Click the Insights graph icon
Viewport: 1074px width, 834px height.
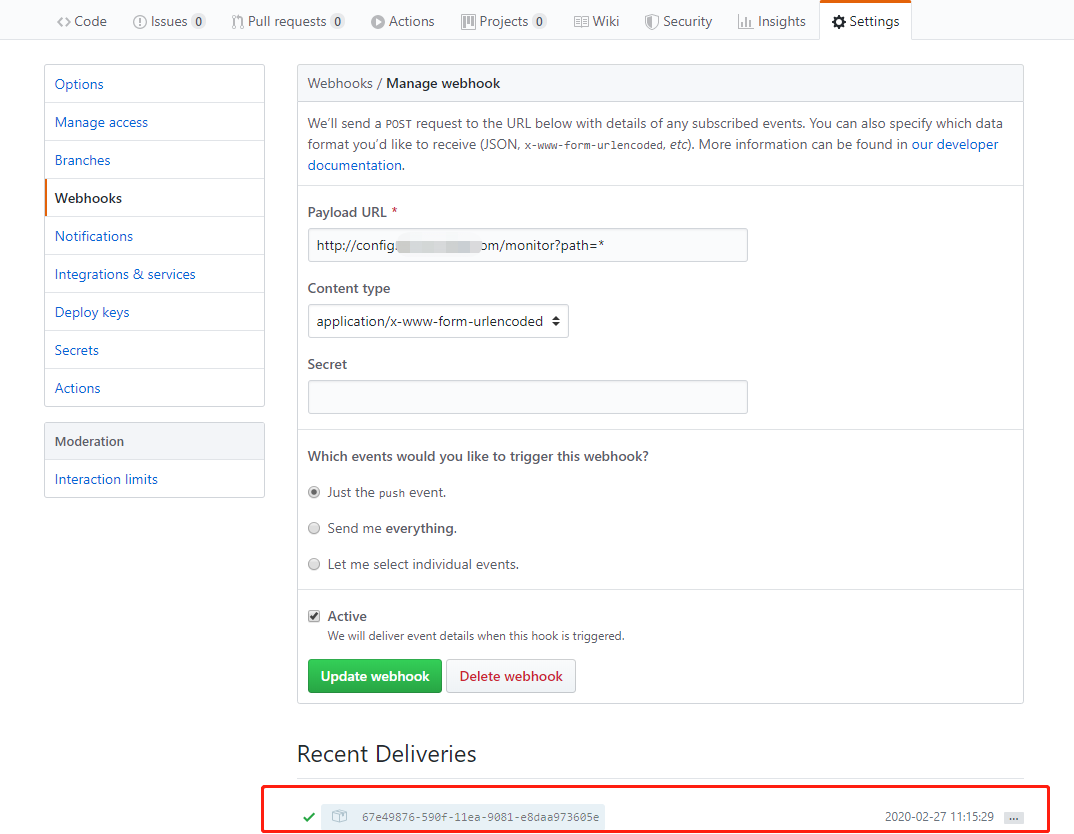point(745,22)
